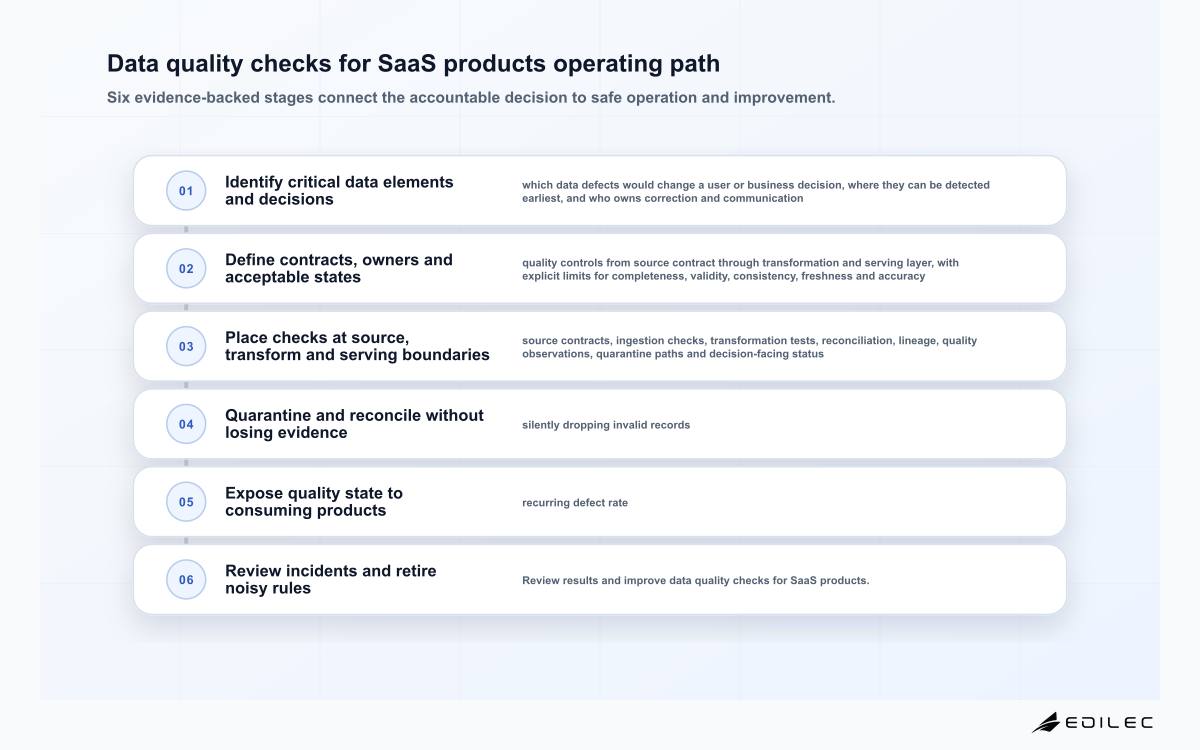Click the EDILEC logo wing icon

[x=1046, y=722]
